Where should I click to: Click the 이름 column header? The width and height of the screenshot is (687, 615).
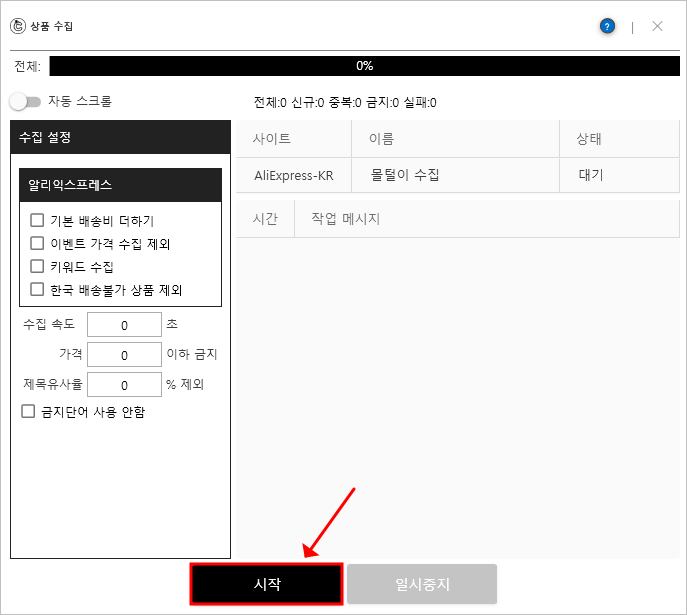click(x=455, y=139)
